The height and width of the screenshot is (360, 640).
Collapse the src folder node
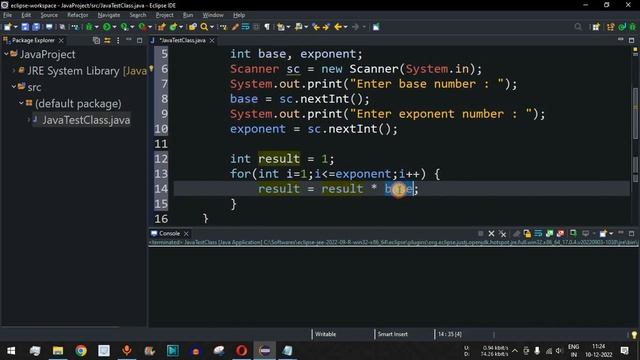(x=14, y=87)
